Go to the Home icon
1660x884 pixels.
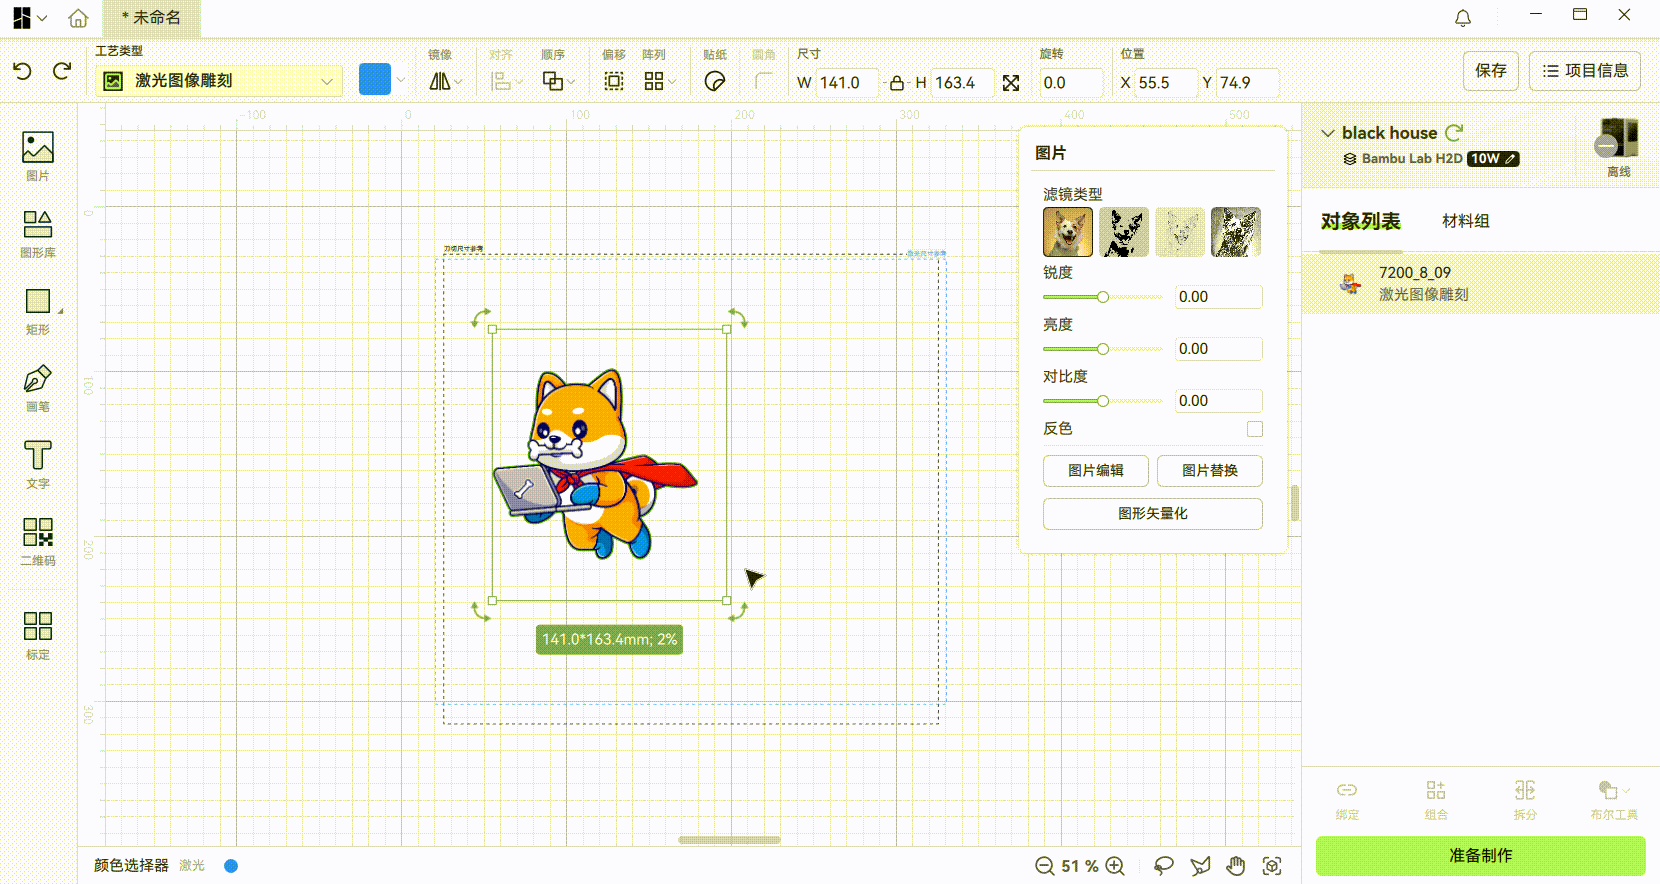(78, 18)
